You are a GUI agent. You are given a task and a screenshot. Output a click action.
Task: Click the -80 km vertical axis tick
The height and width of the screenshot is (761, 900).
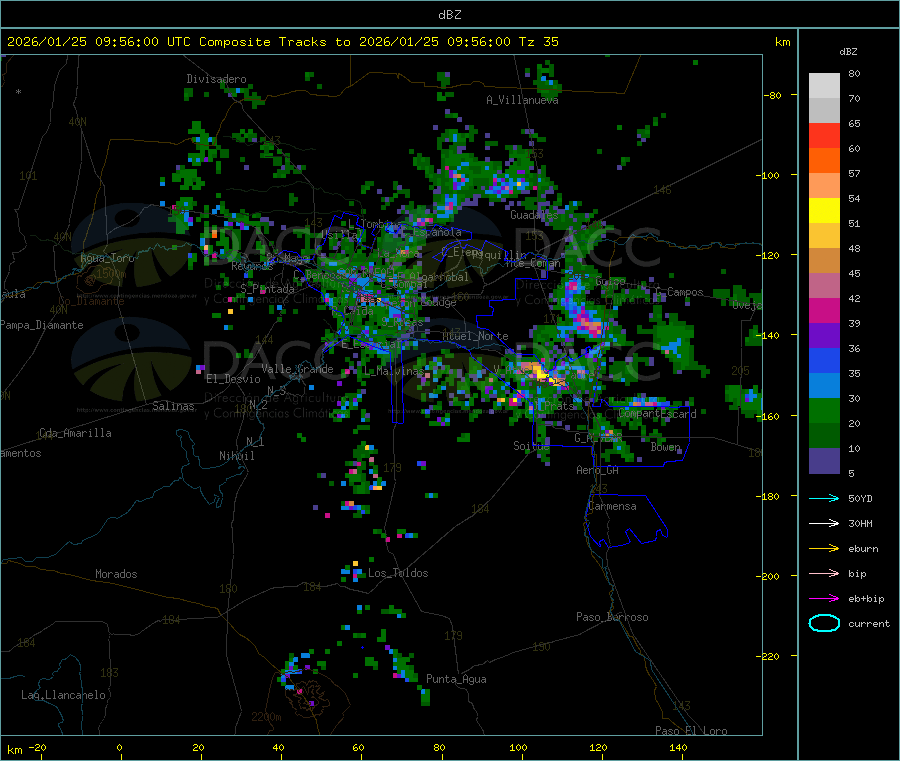coord(772,95)
